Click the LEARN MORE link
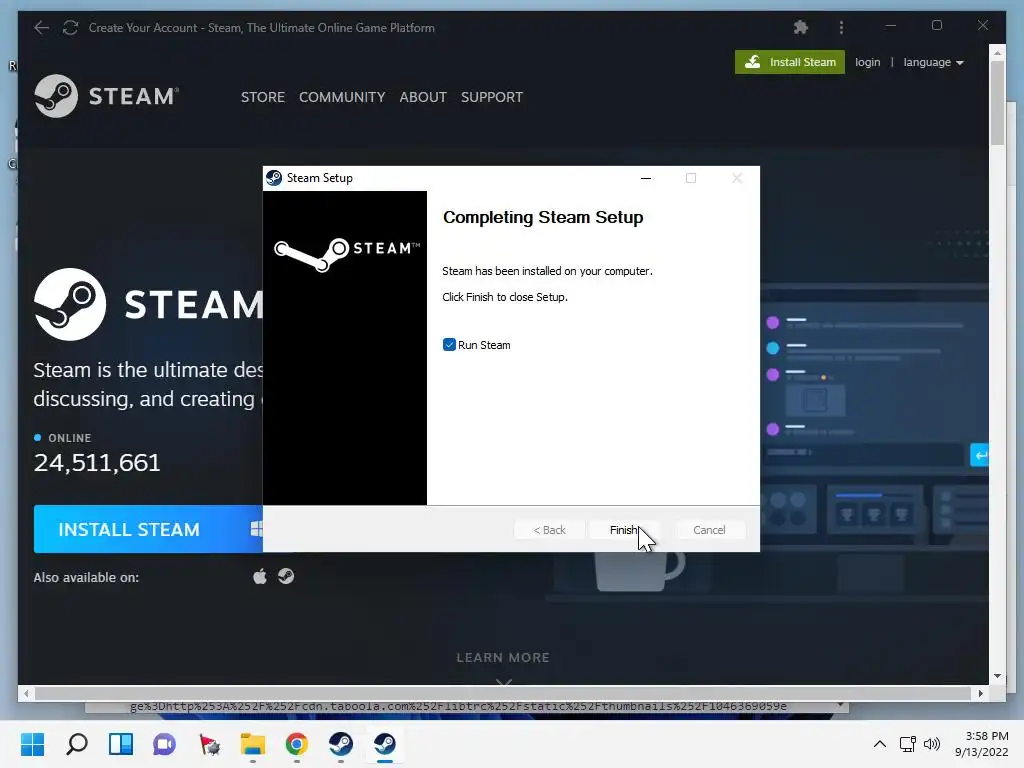1024x768 pixels. [503, 658]
